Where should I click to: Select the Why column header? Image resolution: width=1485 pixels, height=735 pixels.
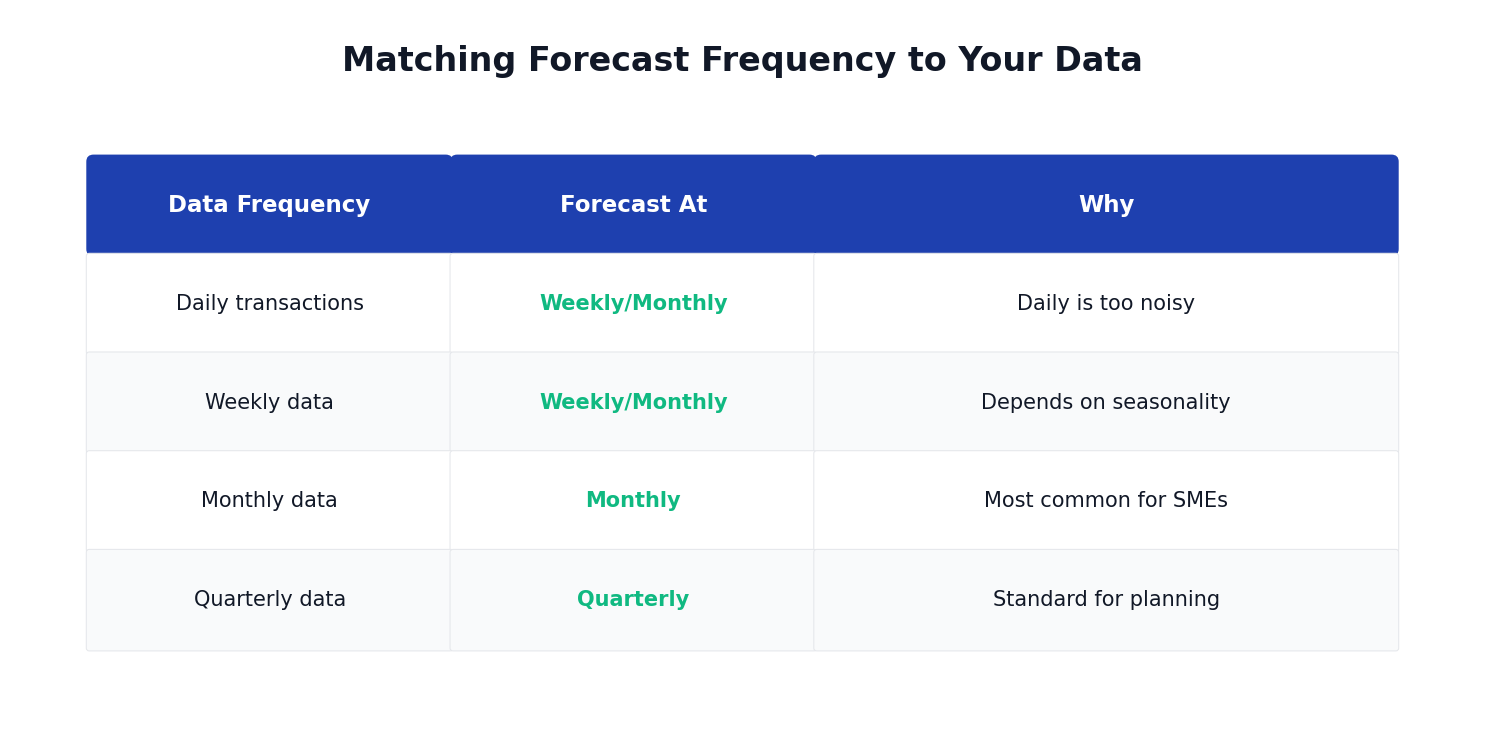(x=1106, y=205)
